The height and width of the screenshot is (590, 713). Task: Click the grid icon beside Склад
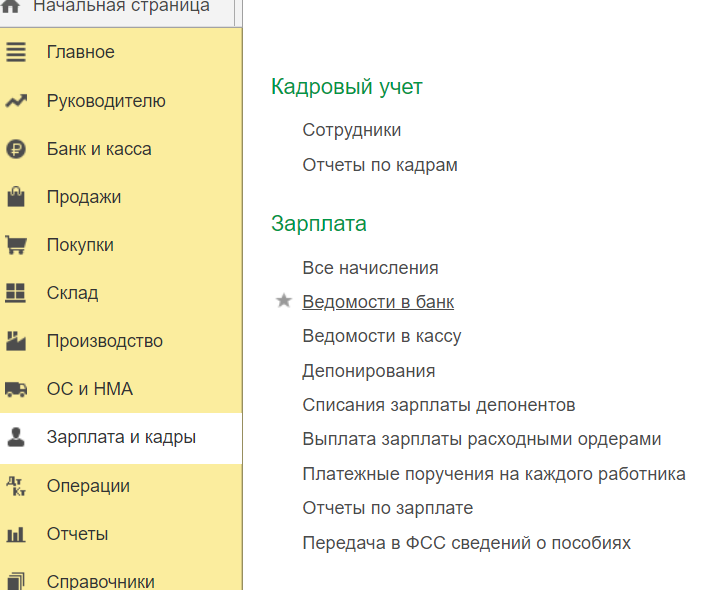pyautogui.click(x=16, y=293)
